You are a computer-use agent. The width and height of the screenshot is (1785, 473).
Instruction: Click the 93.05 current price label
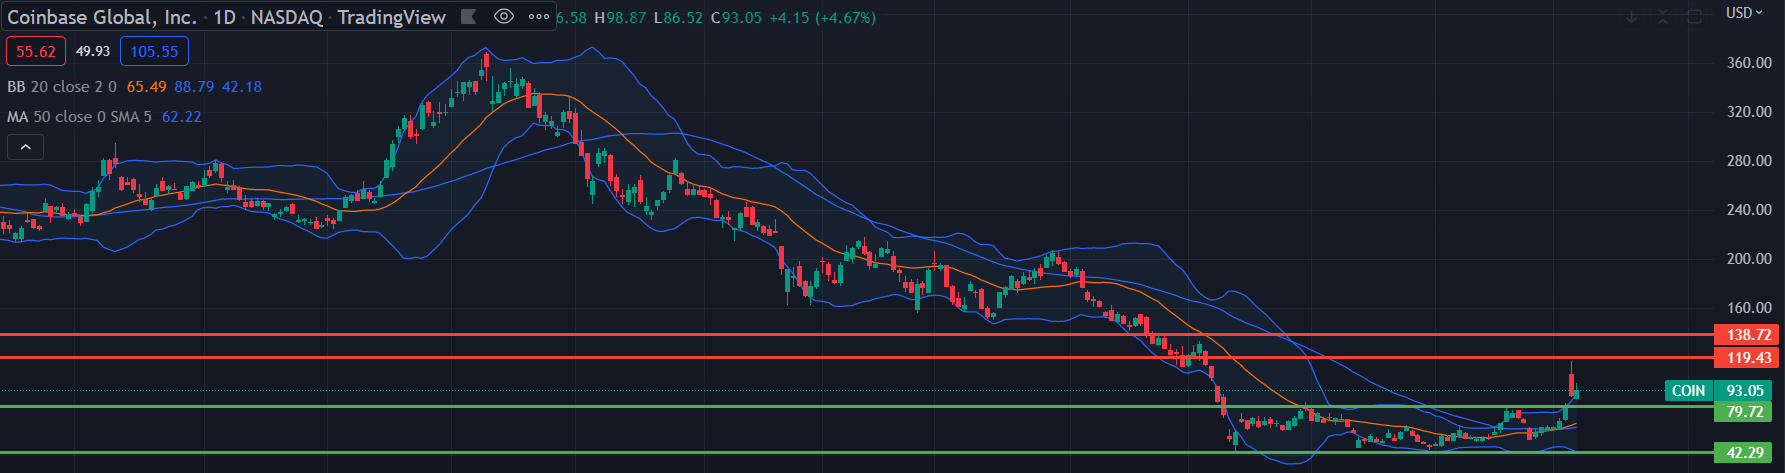point(1743,391)
